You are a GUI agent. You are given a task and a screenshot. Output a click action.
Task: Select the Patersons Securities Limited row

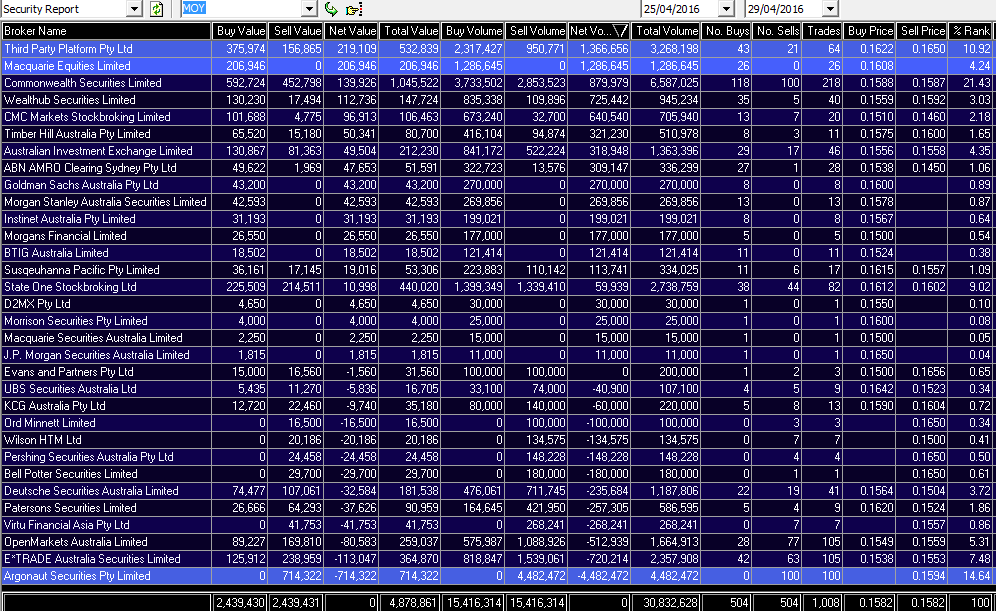(x=497, y=508)
